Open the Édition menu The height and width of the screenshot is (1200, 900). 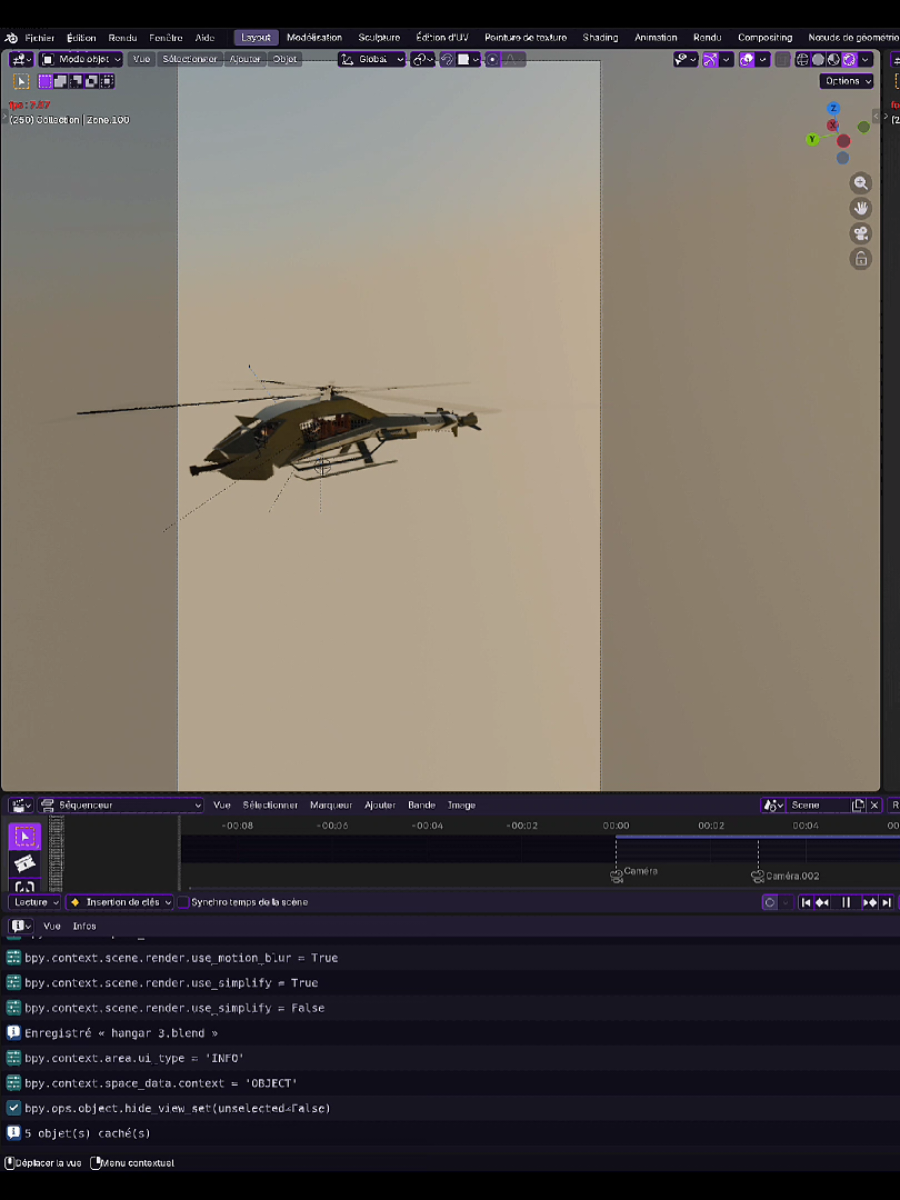[81, 38]
